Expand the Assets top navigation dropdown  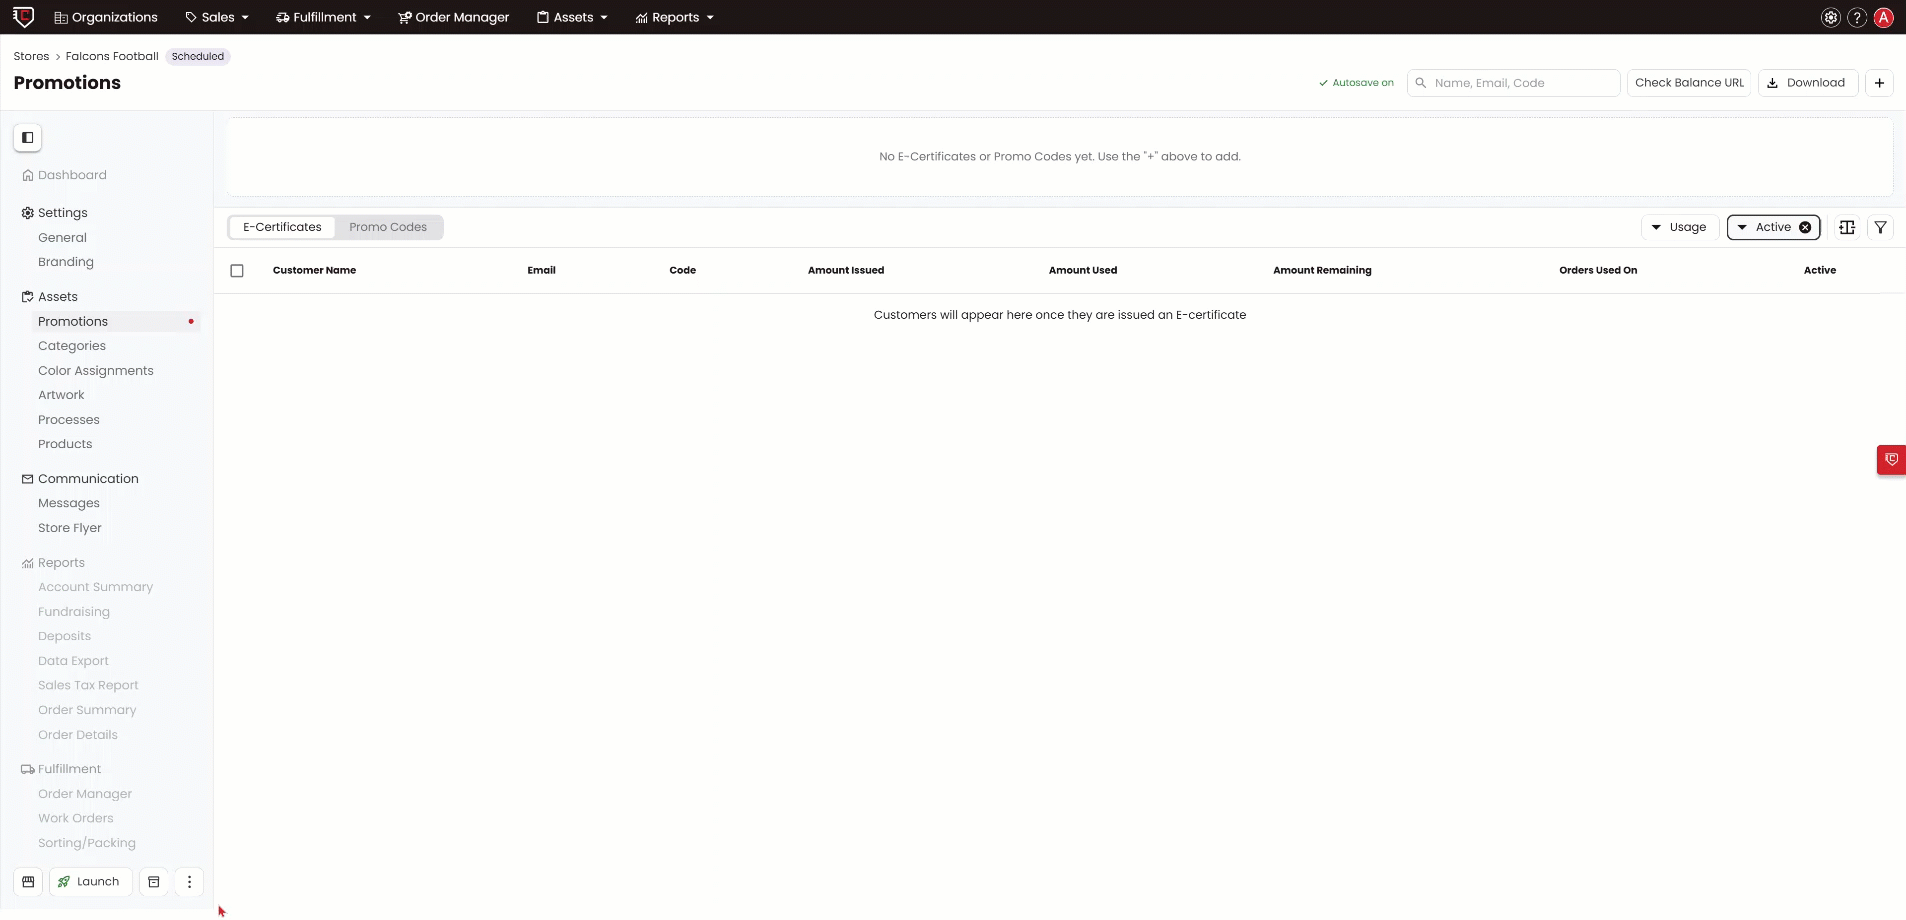point(572,17)
